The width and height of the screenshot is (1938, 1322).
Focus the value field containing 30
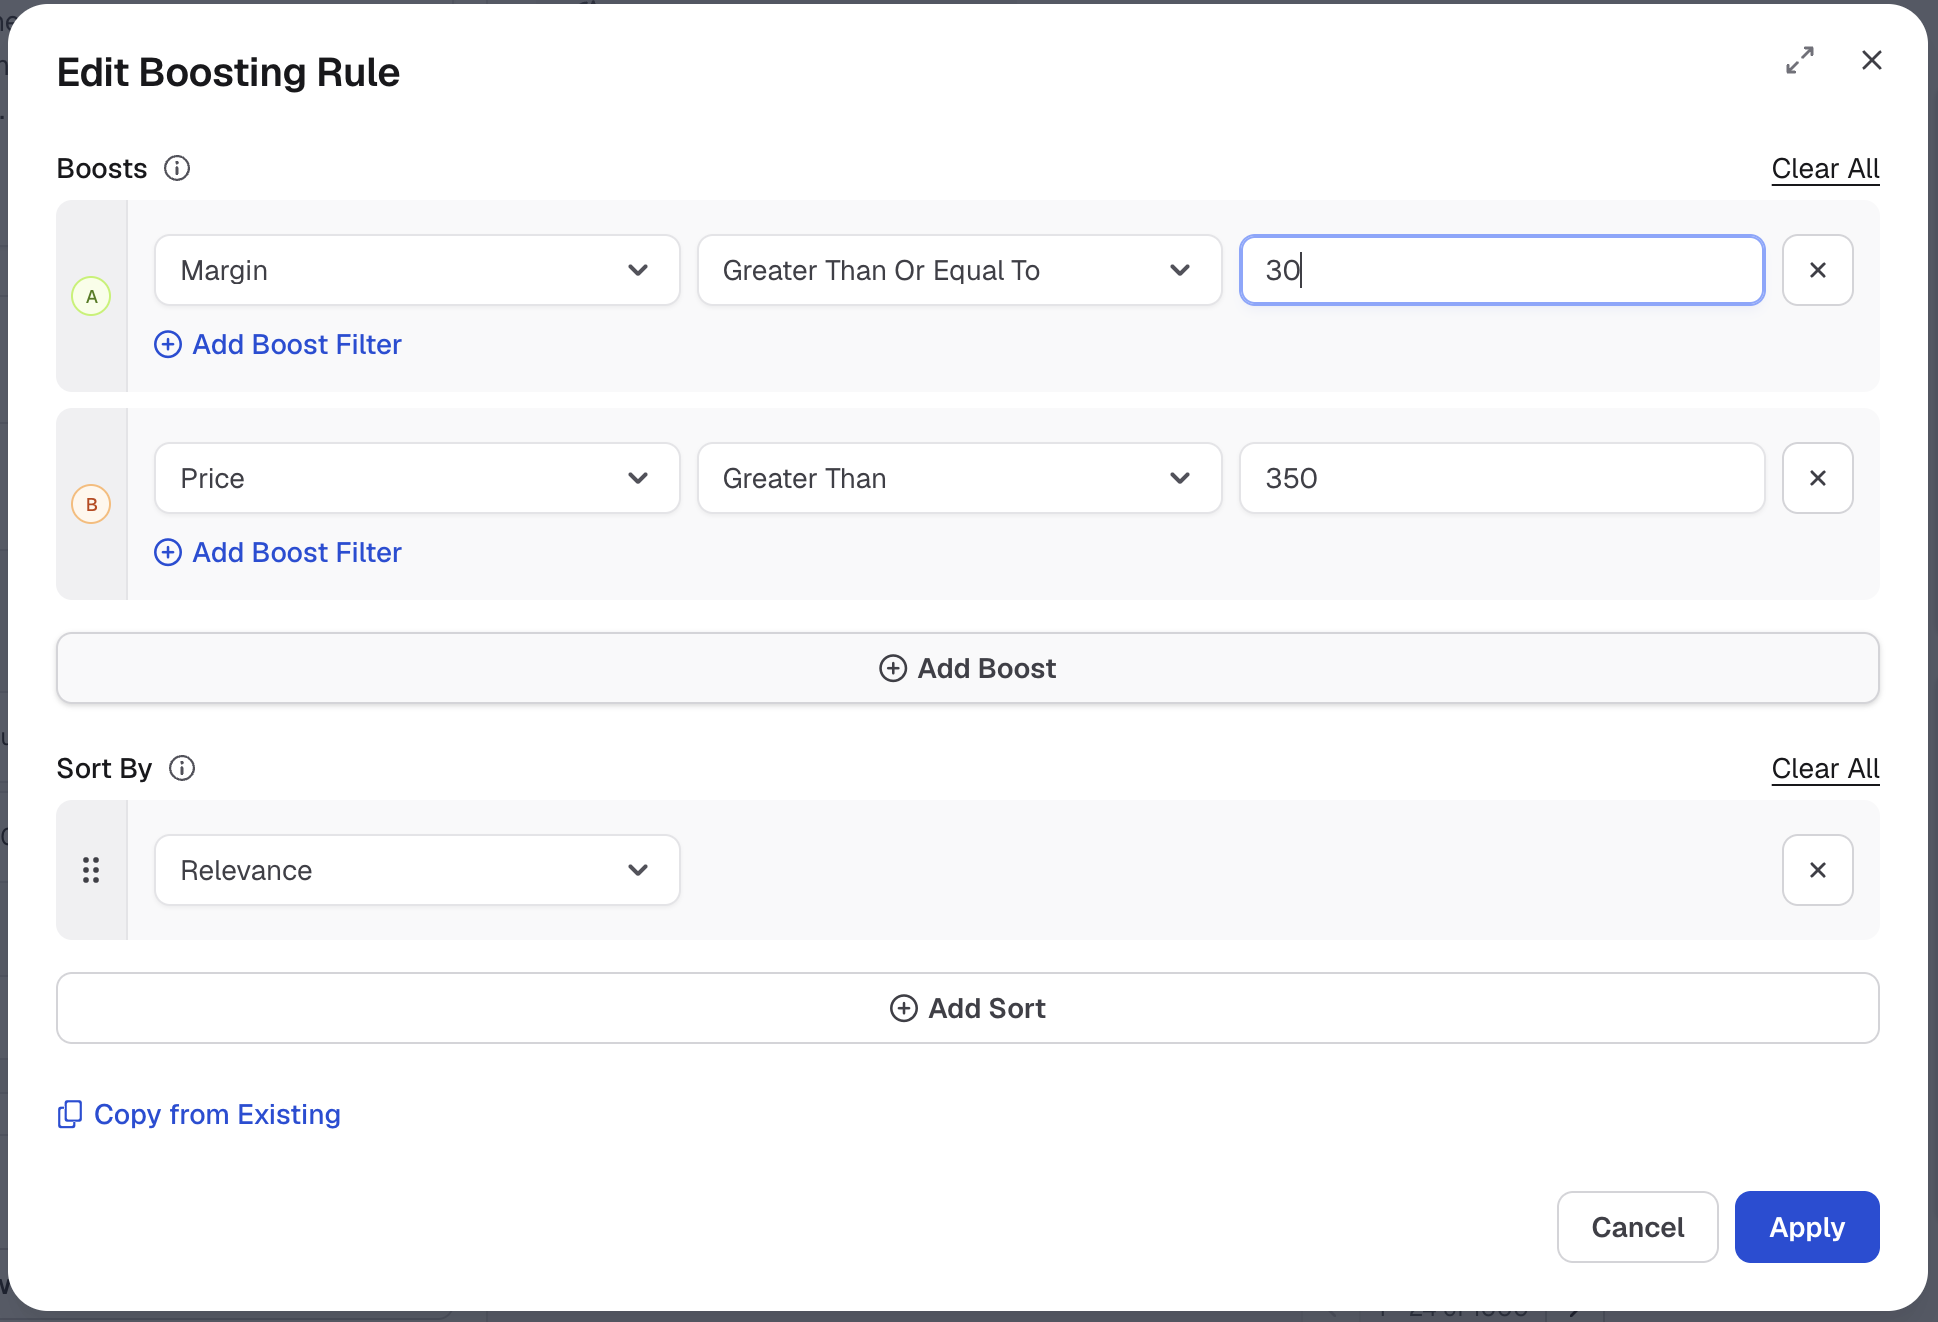(x=1502, y=270)
